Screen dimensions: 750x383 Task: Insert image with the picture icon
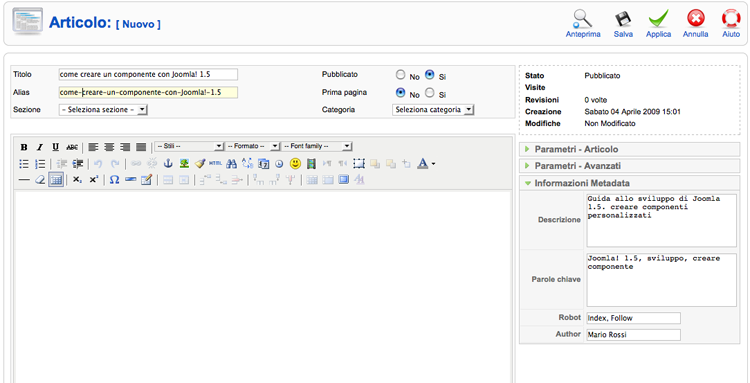(184, 164)
